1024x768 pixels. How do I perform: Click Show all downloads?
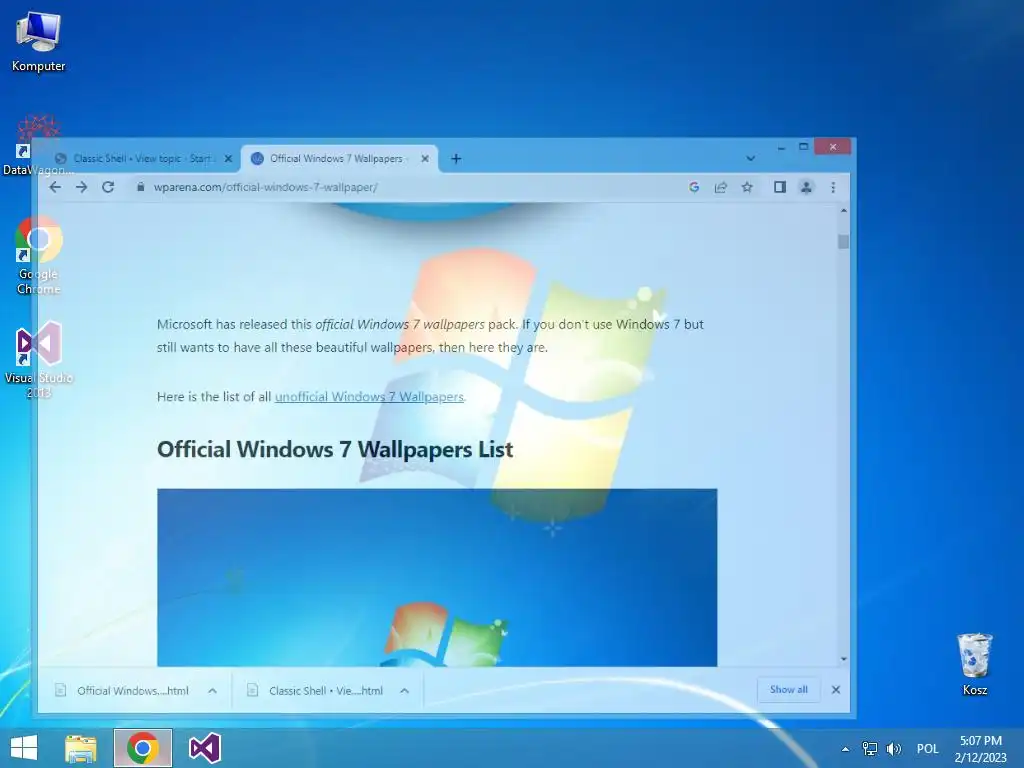(788, 690)
